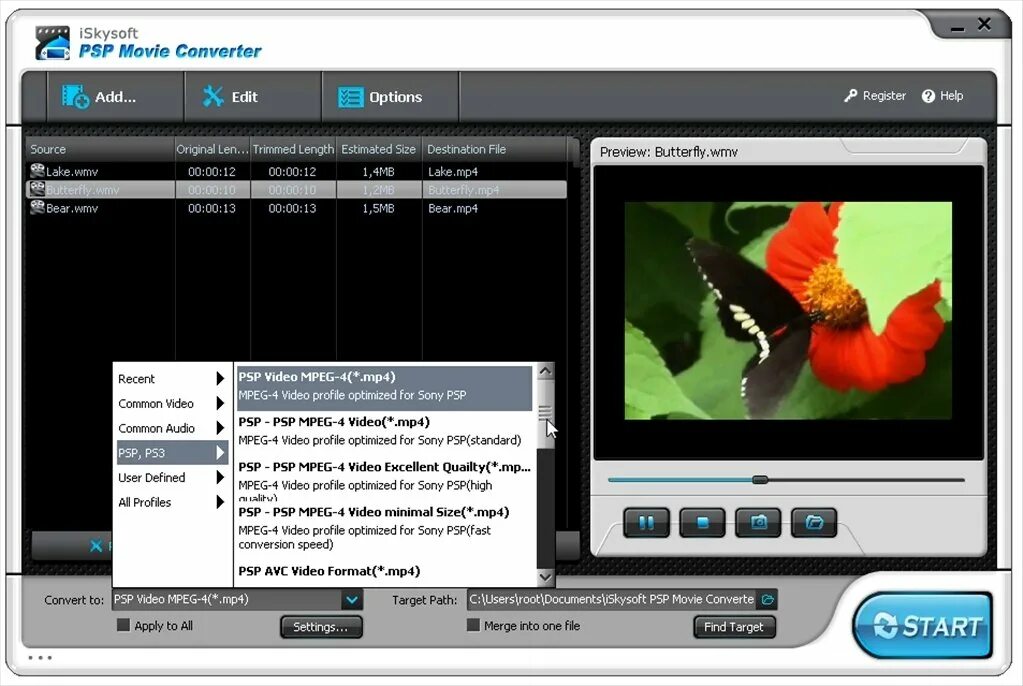Pause the preview playback
Image resolution: width=1023 pixels, height=686 pixels.
(x=646, y=523)
